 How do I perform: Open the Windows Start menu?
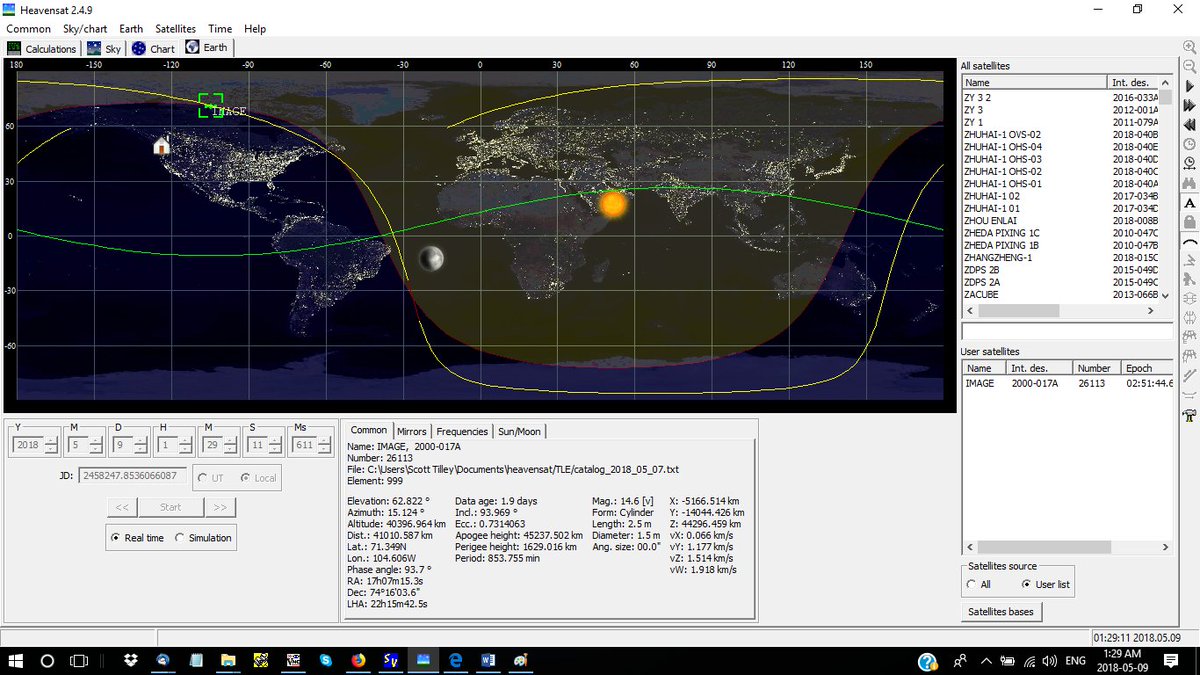tap(16, 661)
